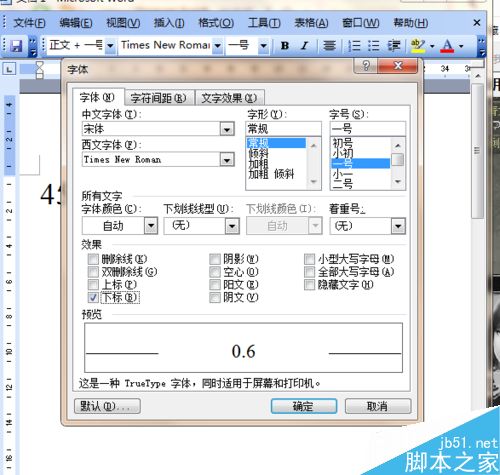Switch to the 文字效果 tab
The width and height of the screenshot is (500, 475).
click(229, 98)
